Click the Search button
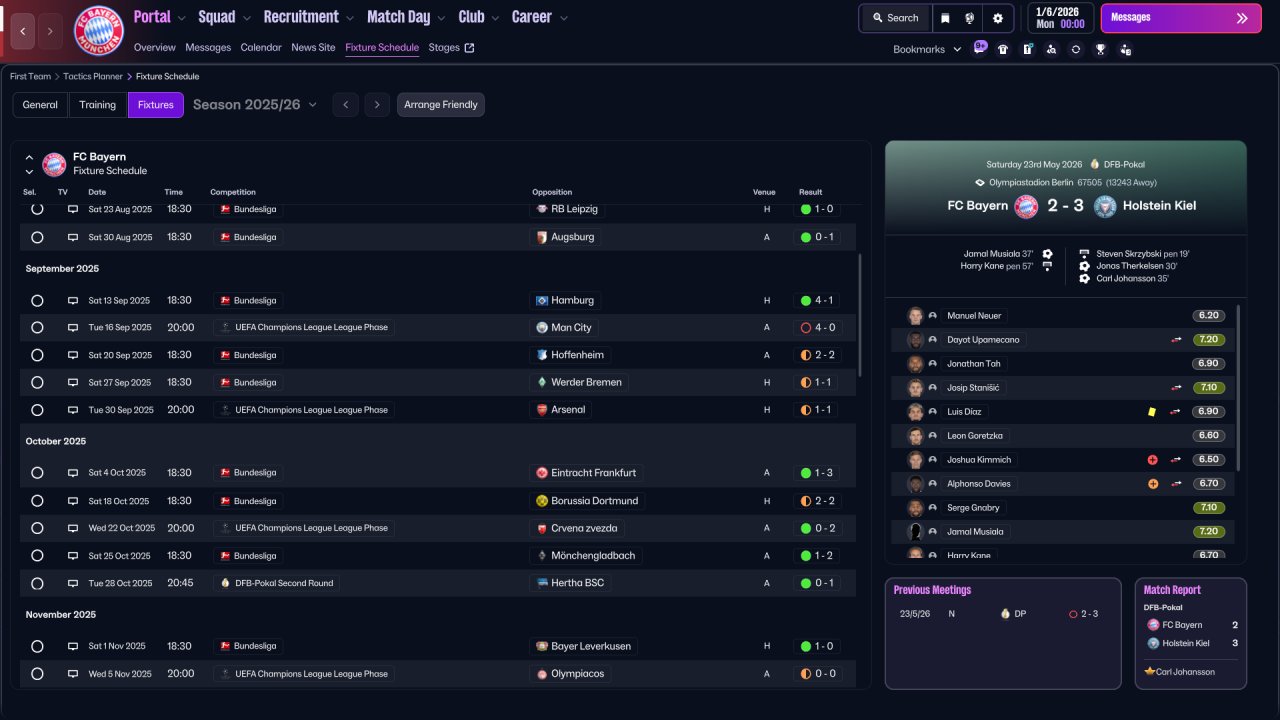Screen dimensions: 1280x720 (895, 18)
